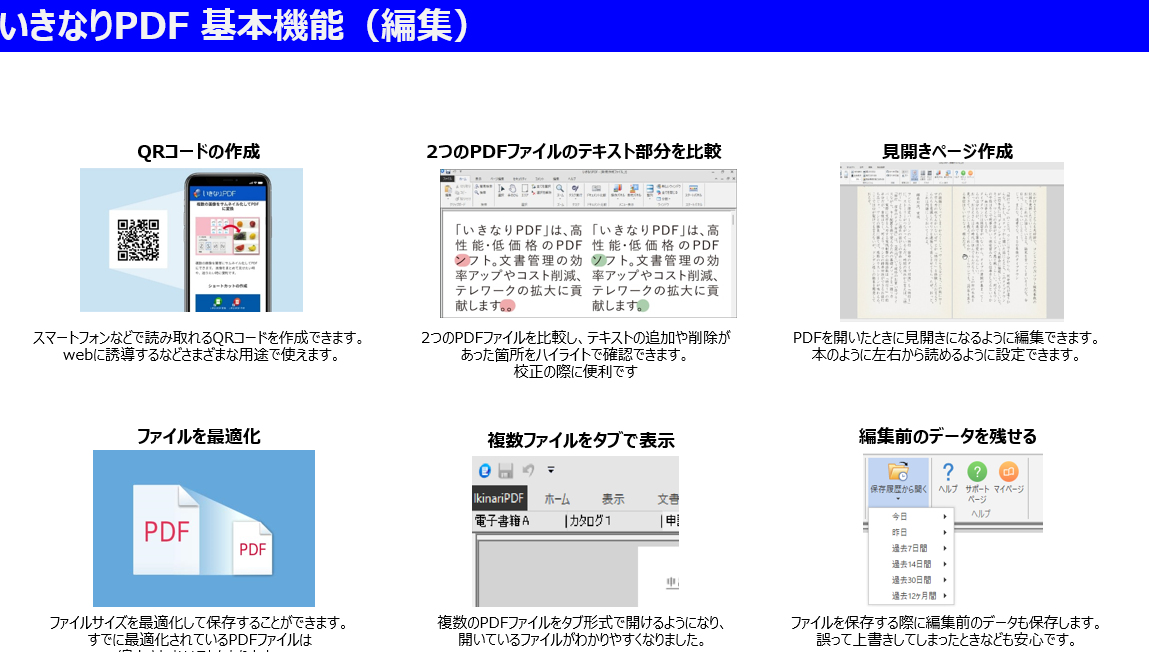
Task: Expand the 保存履歴から開く dropdown arrow
Action: click(x=898, y=499)
